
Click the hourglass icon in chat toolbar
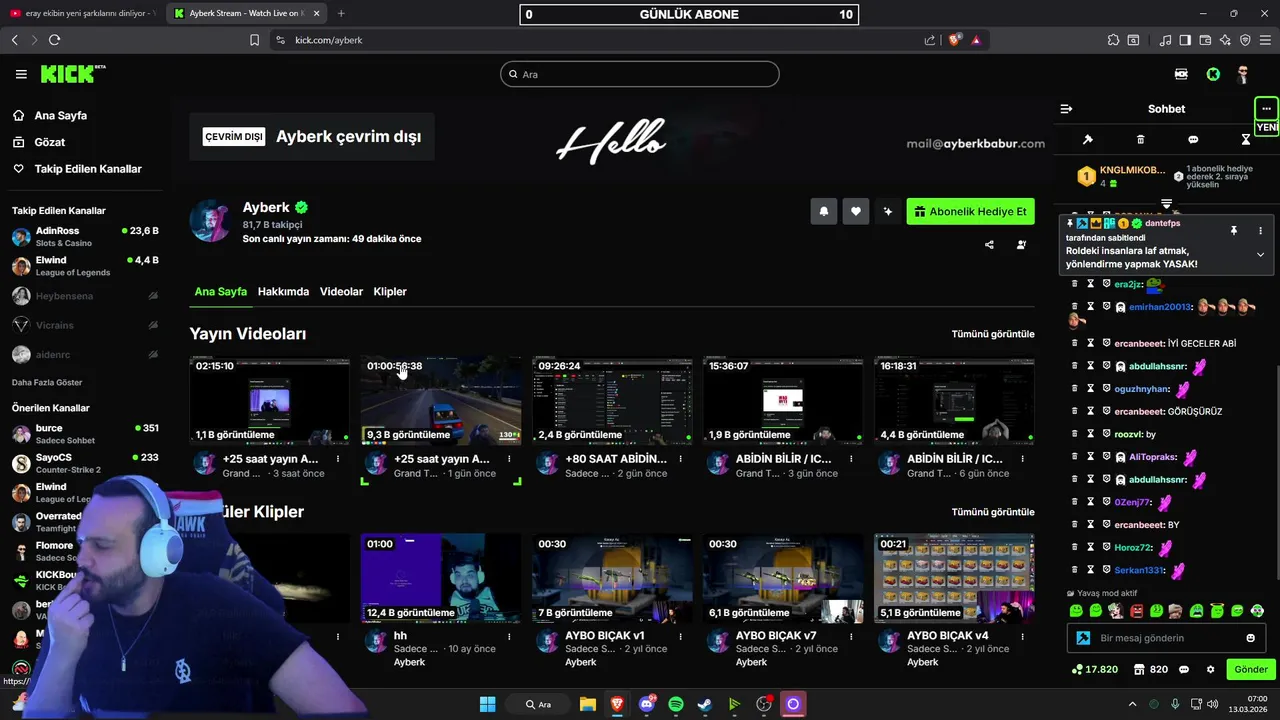tap(1246, 140)
